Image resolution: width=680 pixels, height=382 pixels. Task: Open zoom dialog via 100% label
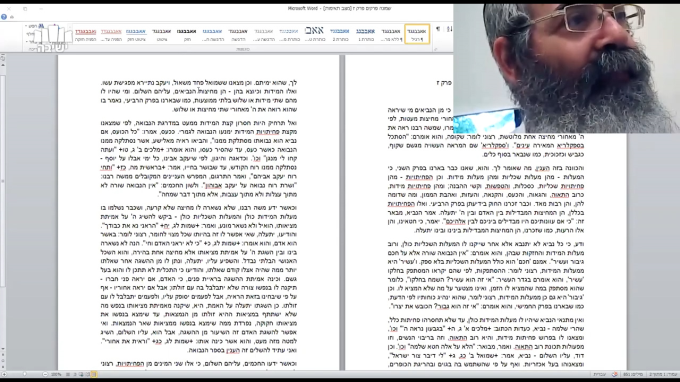click(56, 374)
